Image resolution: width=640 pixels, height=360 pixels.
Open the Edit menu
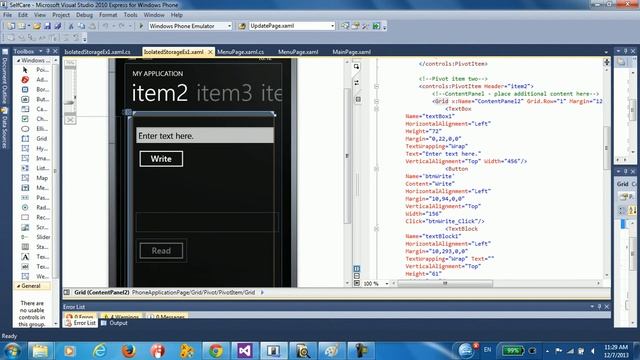click(x=23, y=15)
